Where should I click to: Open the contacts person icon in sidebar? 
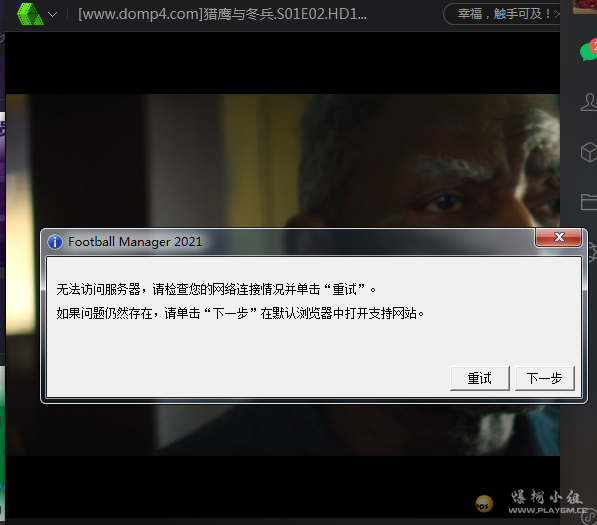589,102
